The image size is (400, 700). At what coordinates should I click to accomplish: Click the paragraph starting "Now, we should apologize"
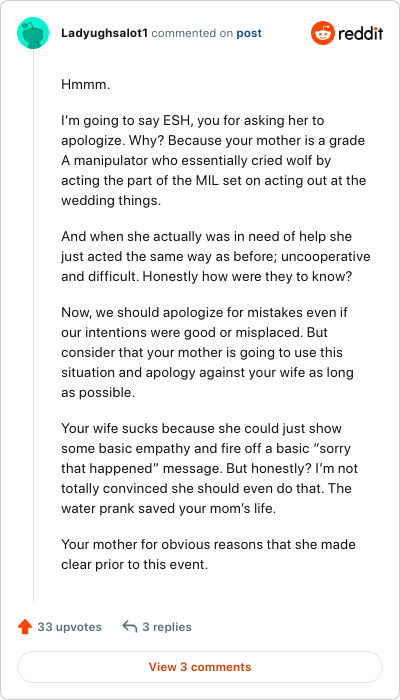(207, 352)
